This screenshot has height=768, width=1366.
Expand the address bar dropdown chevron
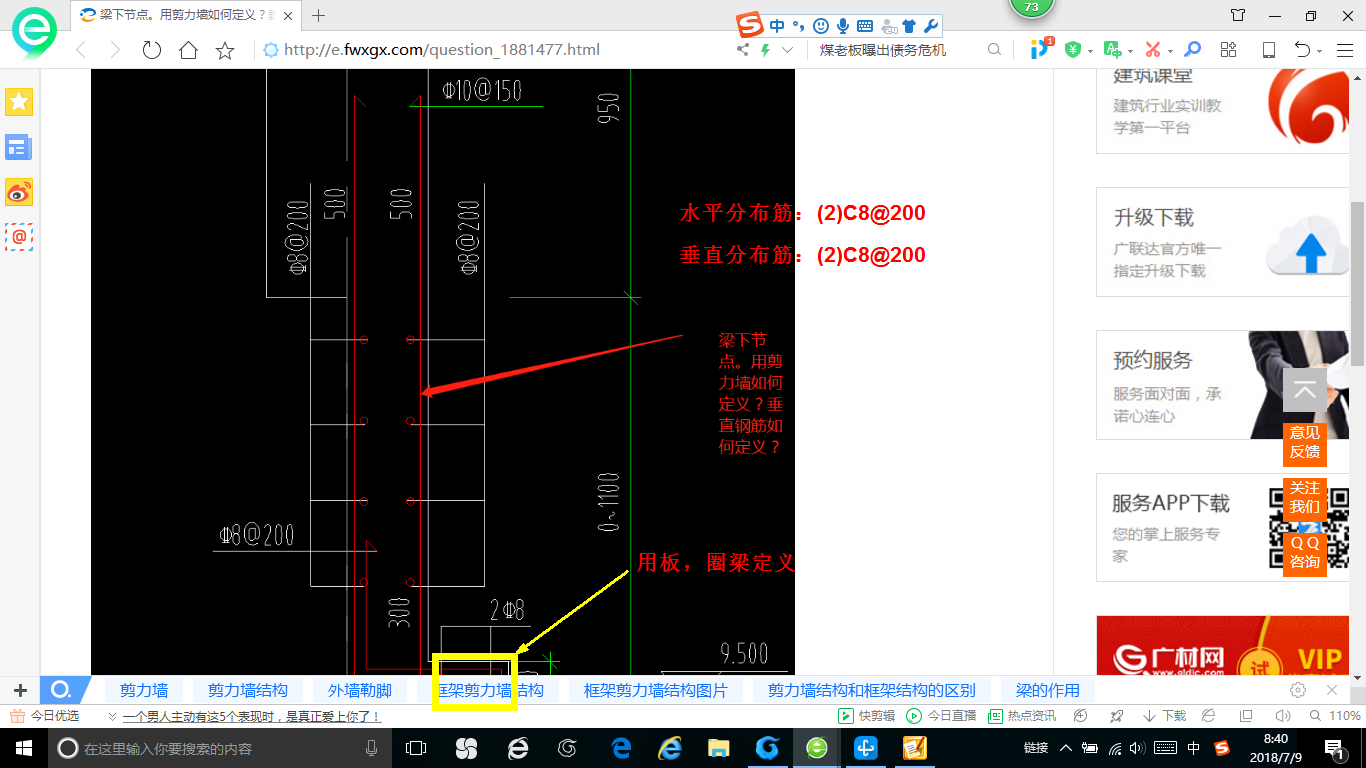[787, 50]
